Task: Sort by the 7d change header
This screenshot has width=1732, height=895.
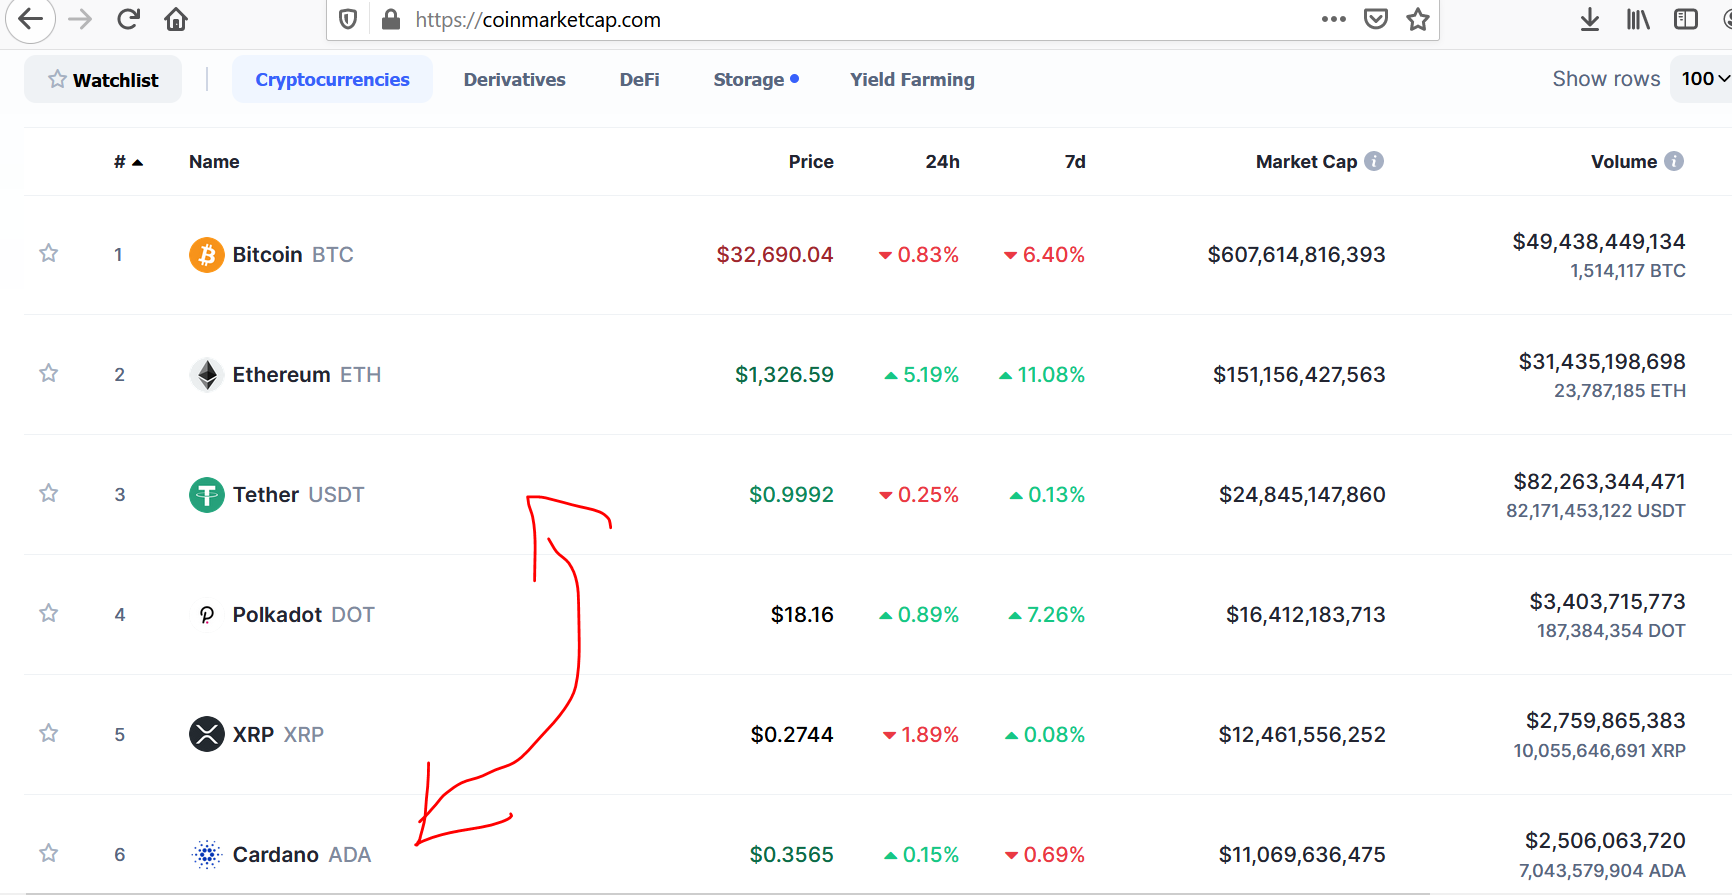Action: point(1075,162)
